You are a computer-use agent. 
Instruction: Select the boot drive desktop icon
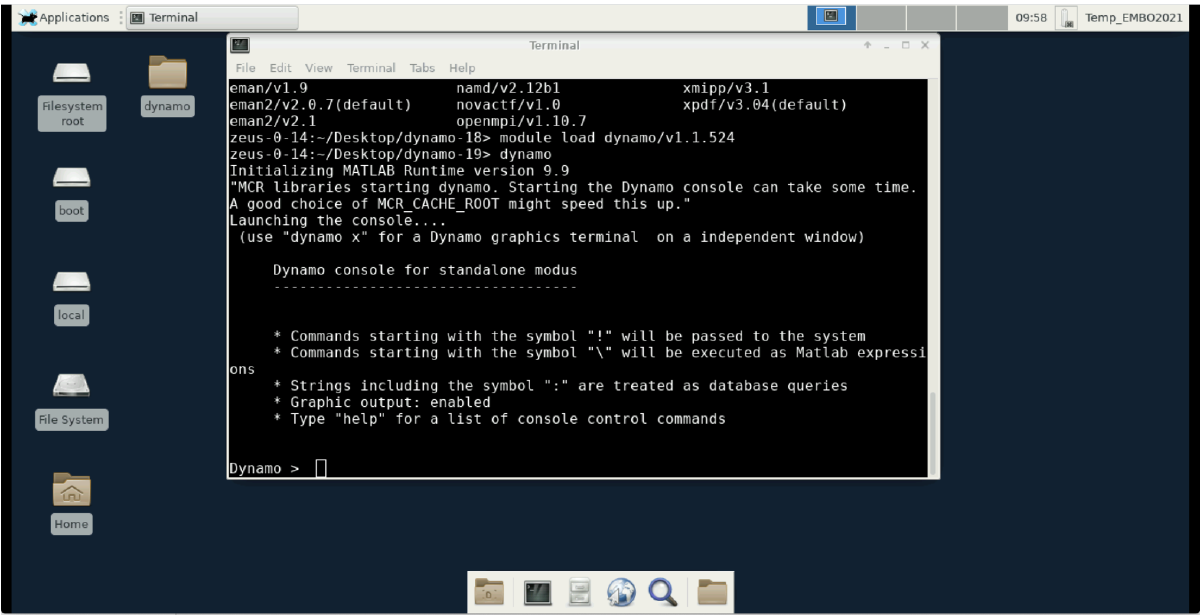point(72,190)
